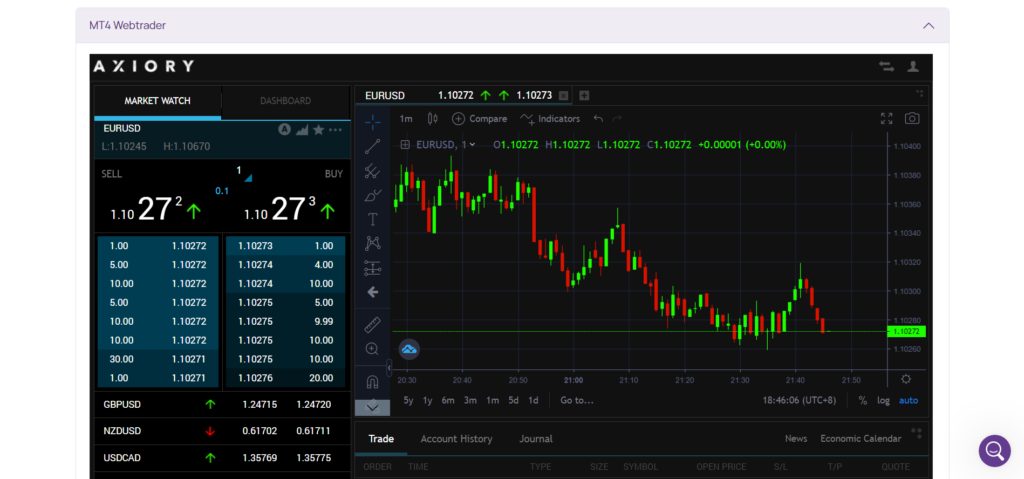This screenshot has width=1024, height=479.
Task: Open the News tab
Action: click(796, 438)
